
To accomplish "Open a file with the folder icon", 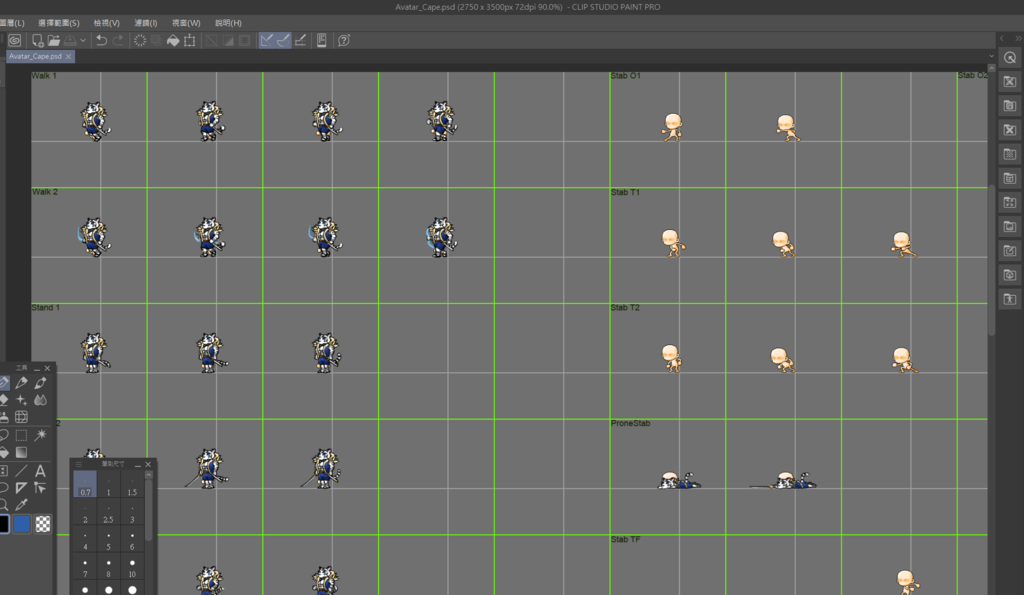I will pyautogui.click(x=54, y=40).
